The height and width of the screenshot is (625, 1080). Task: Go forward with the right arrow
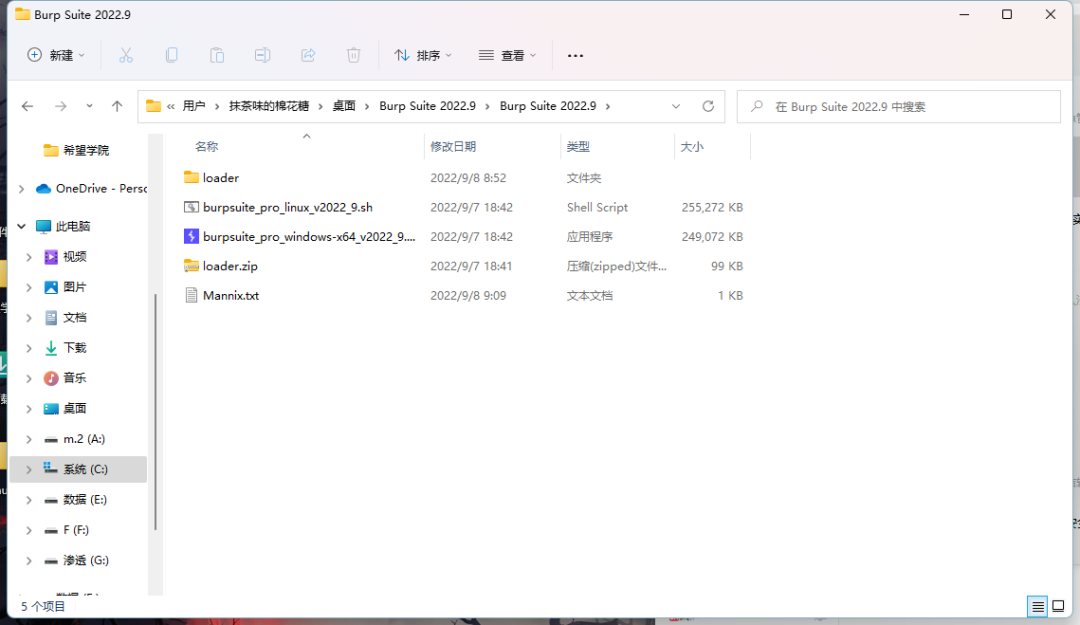pos(61,106)
